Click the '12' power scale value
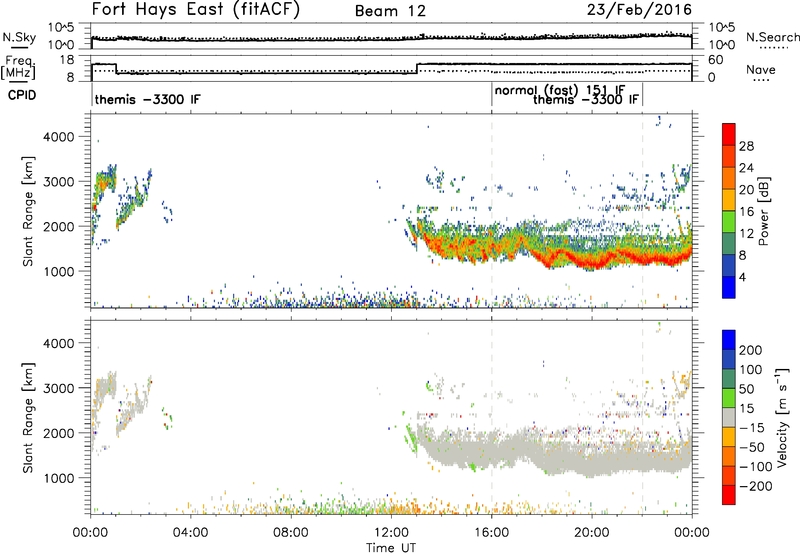Screen dimensions: 800x554 (x=746, y=234)
